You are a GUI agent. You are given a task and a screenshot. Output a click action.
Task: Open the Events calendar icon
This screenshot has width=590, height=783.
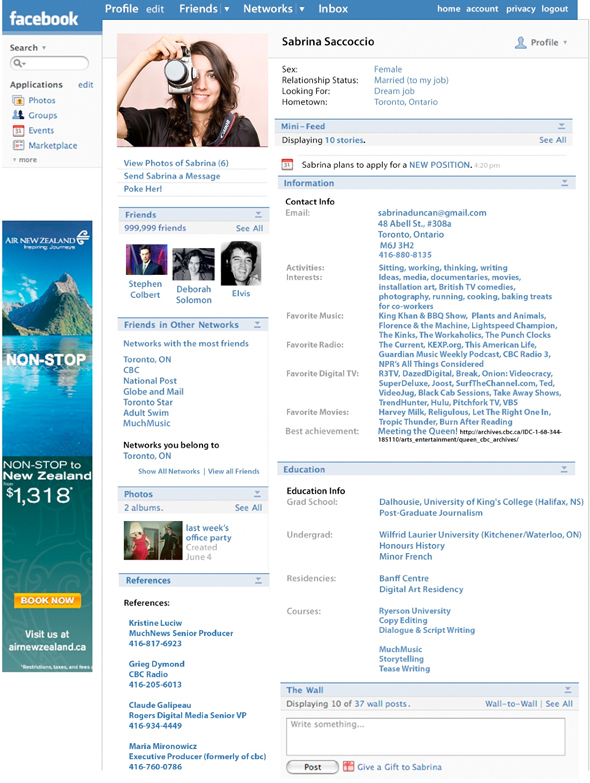click(x=18, y=130)
